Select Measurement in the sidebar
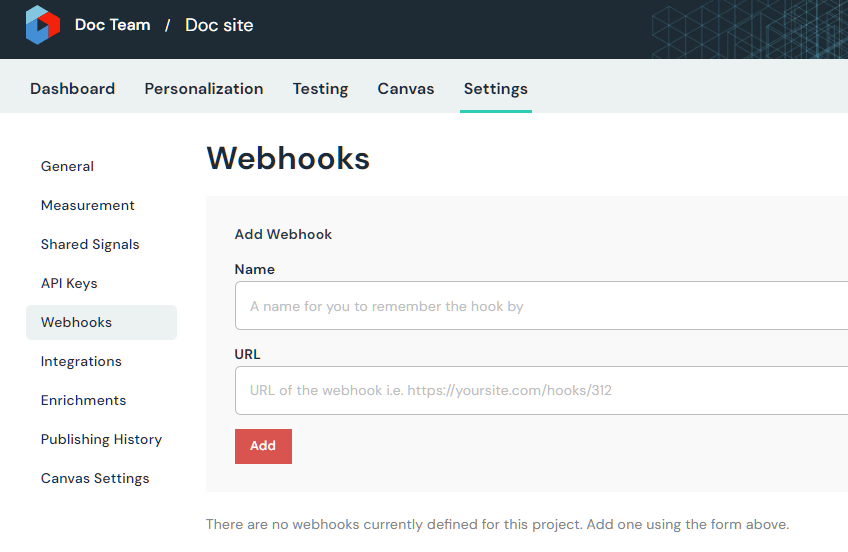The image size is (848, 552). (x=88, y=205)
